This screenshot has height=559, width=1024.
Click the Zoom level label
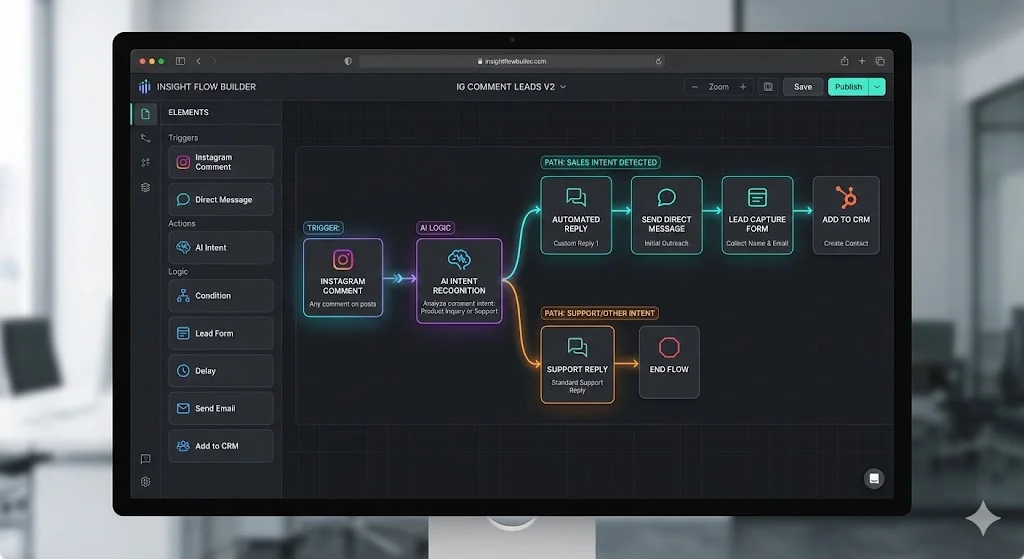pyautogui.click(x=718, y=87)
